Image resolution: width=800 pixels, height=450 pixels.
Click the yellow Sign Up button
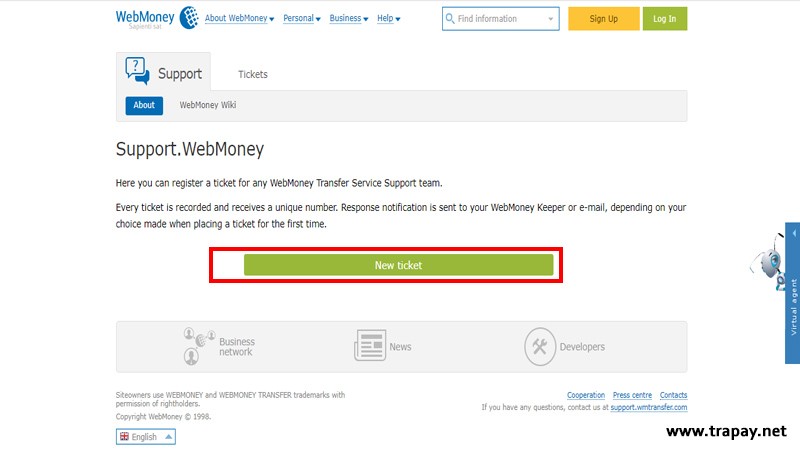tap(603, 19)
